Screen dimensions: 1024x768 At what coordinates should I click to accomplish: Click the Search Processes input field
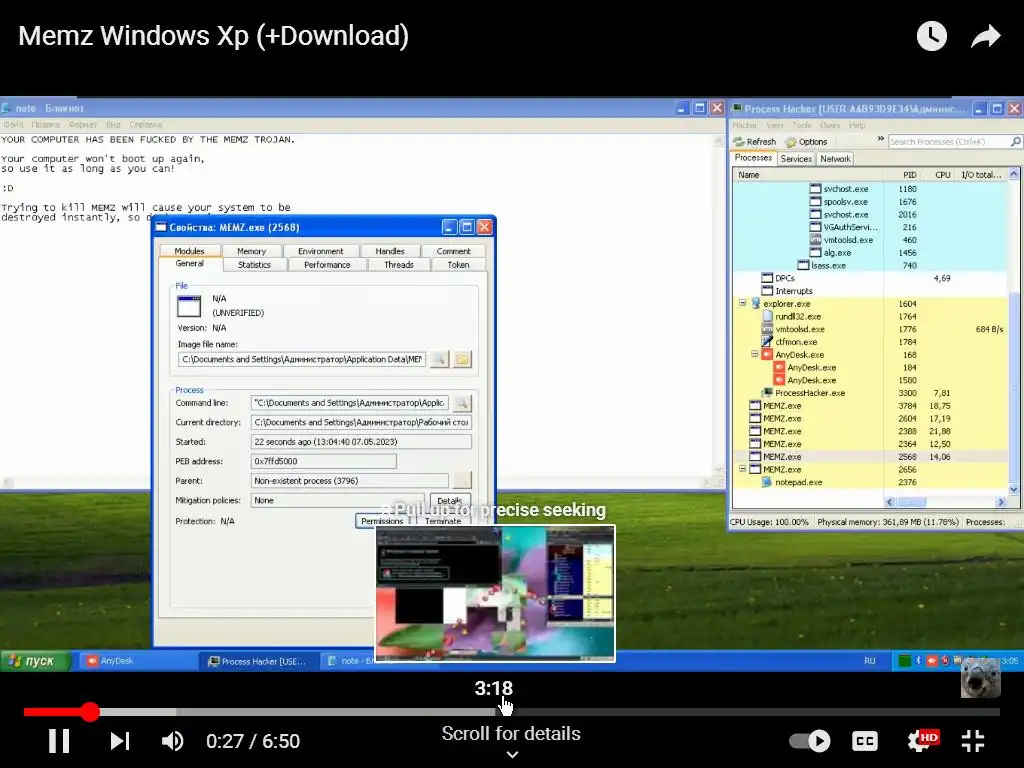pos(948,142)
